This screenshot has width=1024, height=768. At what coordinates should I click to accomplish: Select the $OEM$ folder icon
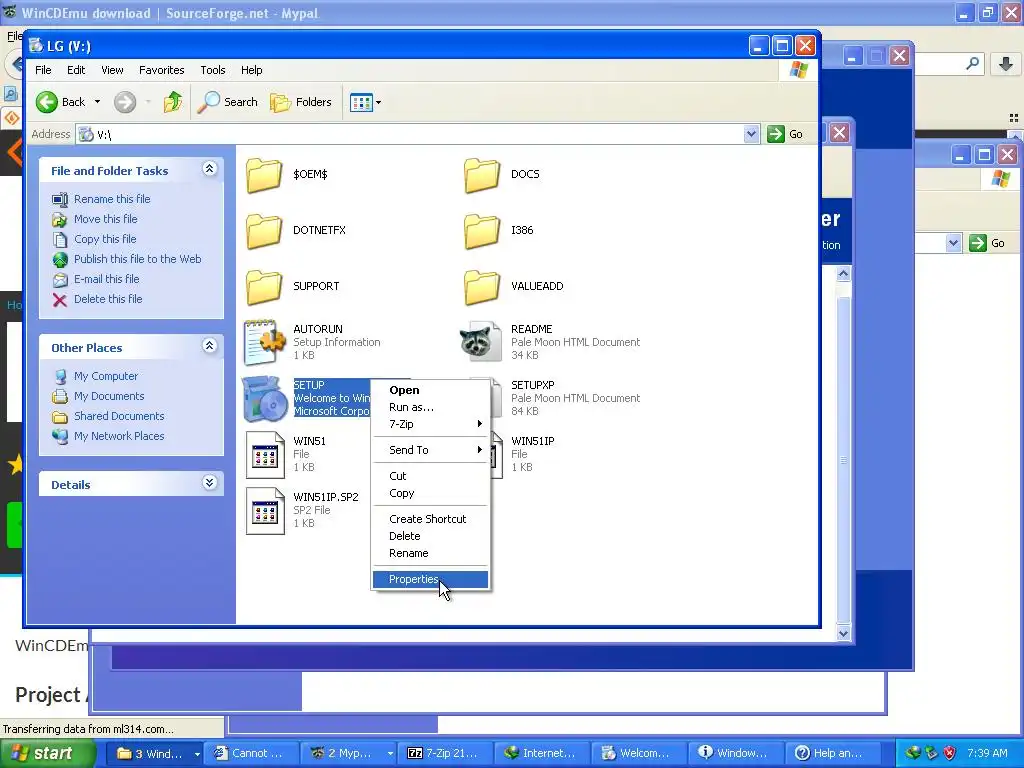[x=264, y=174]
